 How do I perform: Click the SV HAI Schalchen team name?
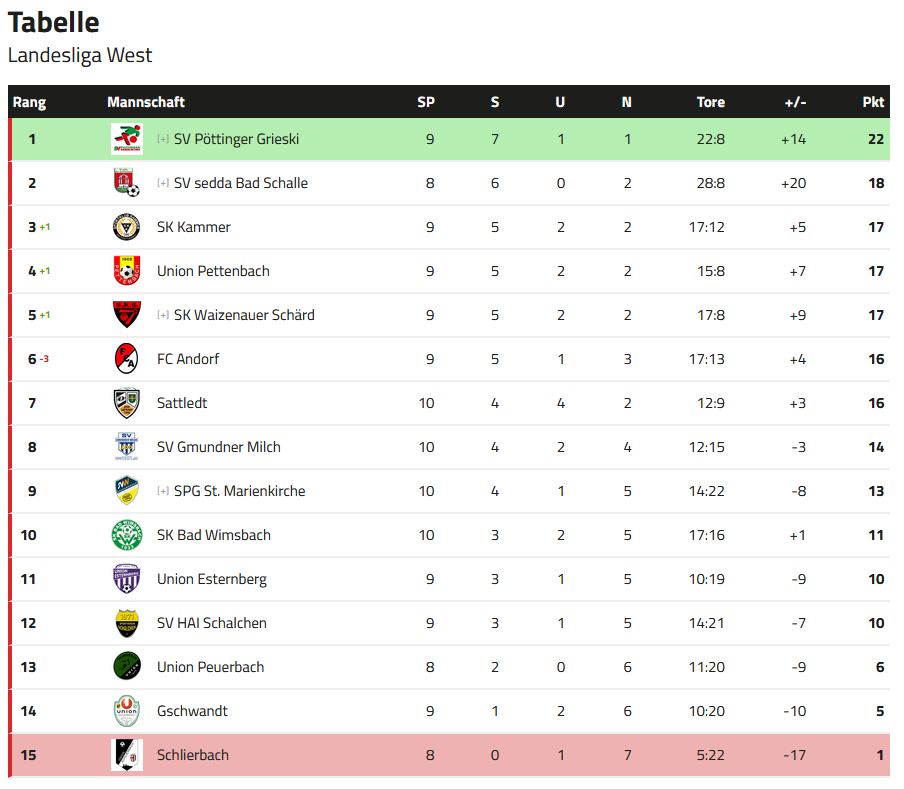click(212, 623)
